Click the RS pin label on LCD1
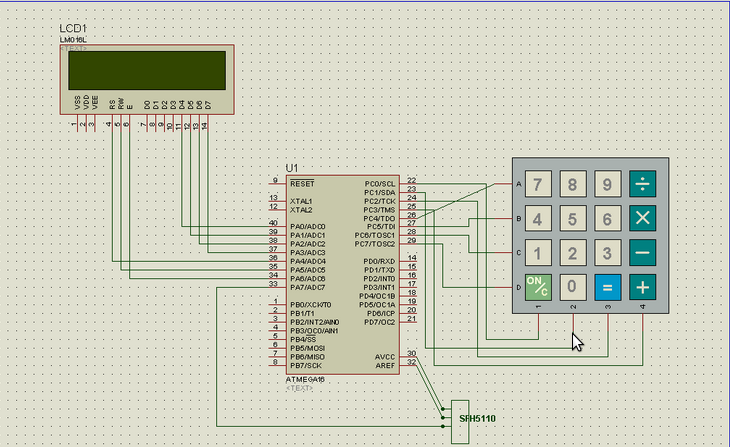Screen dimensions: 730x447 [112, 105]
